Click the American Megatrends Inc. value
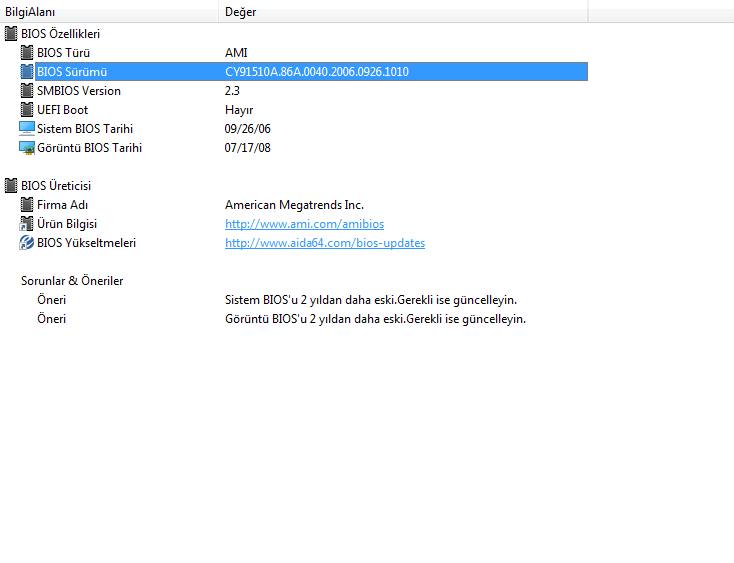 [x=294, y=205]
